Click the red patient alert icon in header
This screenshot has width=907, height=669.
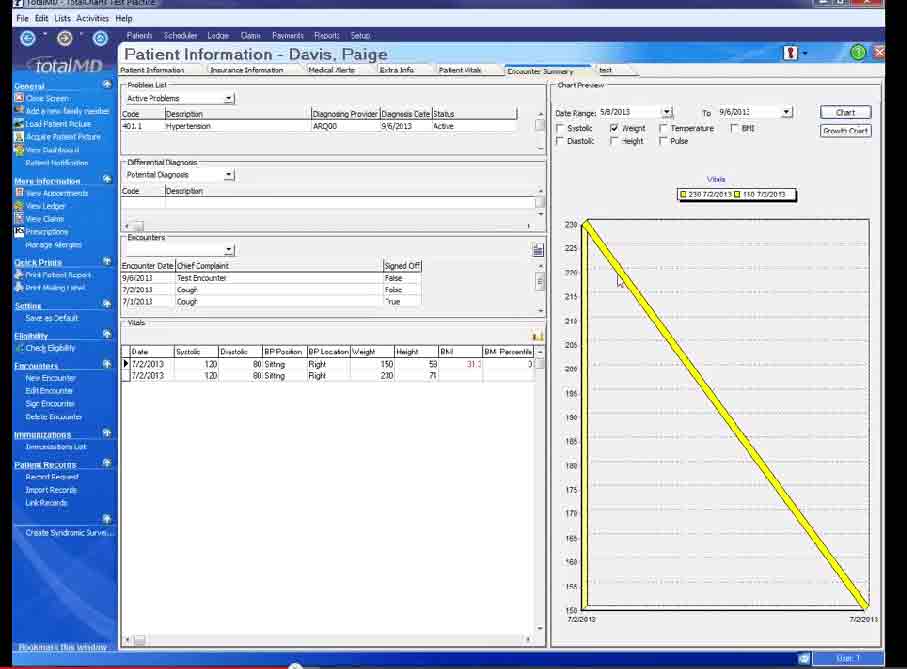pyautogui.click(x=790, y=53)
